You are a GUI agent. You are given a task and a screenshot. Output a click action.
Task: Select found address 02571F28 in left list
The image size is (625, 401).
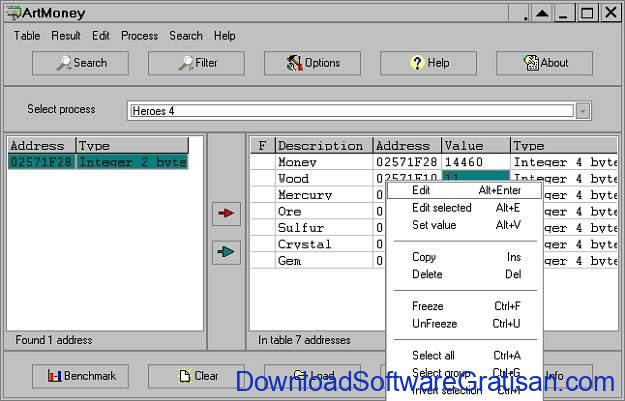pyautogui.click(x=41, y=162)
